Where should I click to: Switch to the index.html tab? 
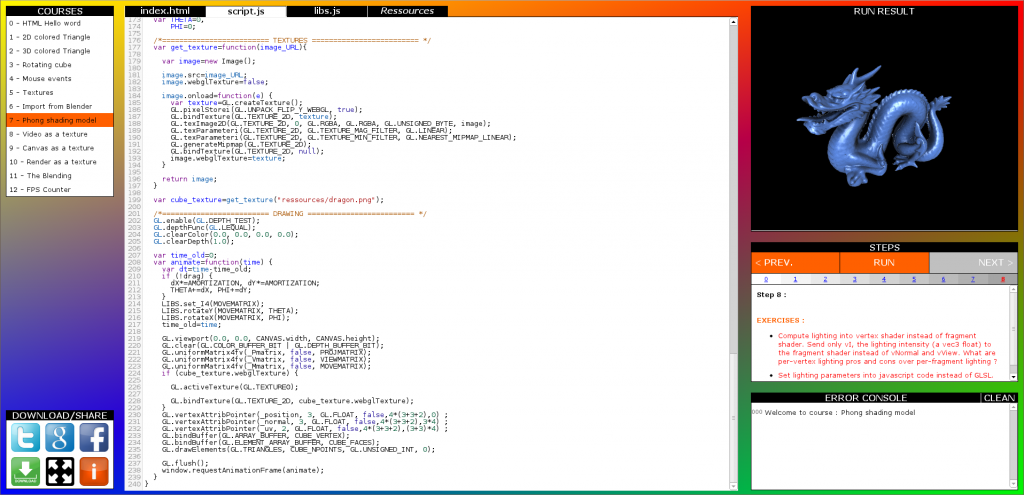[x=165, y=11]
